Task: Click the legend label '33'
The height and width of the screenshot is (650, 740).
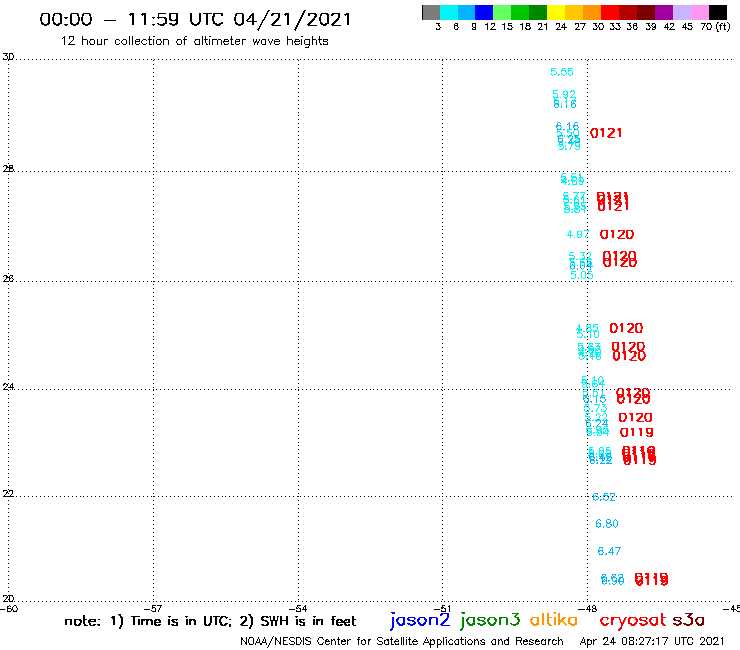Action: click(x=614, y=26)
